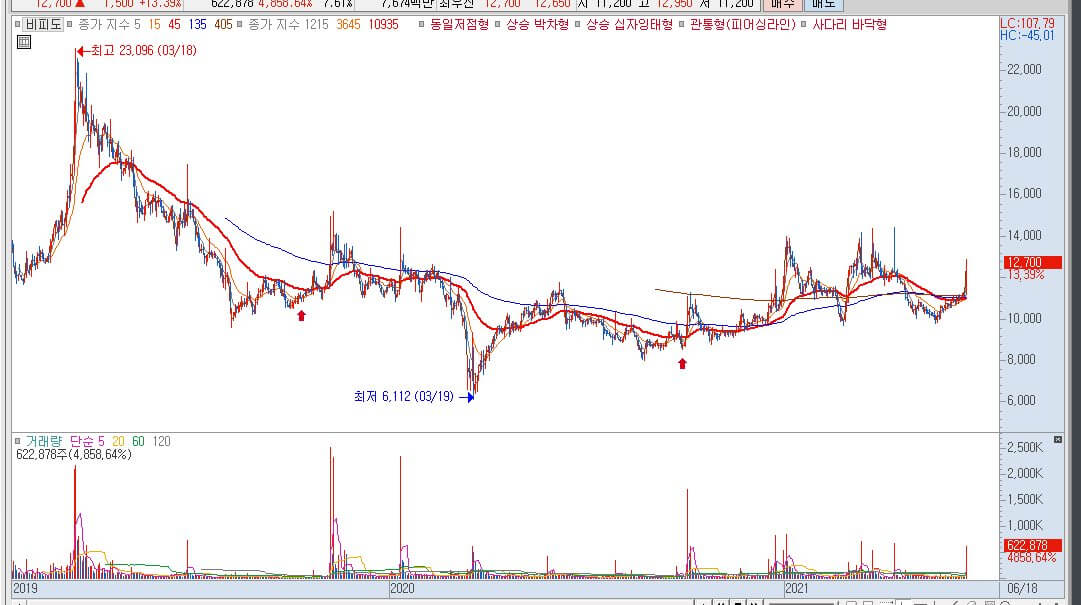Screen dimensions: 1081x605
Task: Click the 16,000 price axis value
Action: (x=1024, y=194)
